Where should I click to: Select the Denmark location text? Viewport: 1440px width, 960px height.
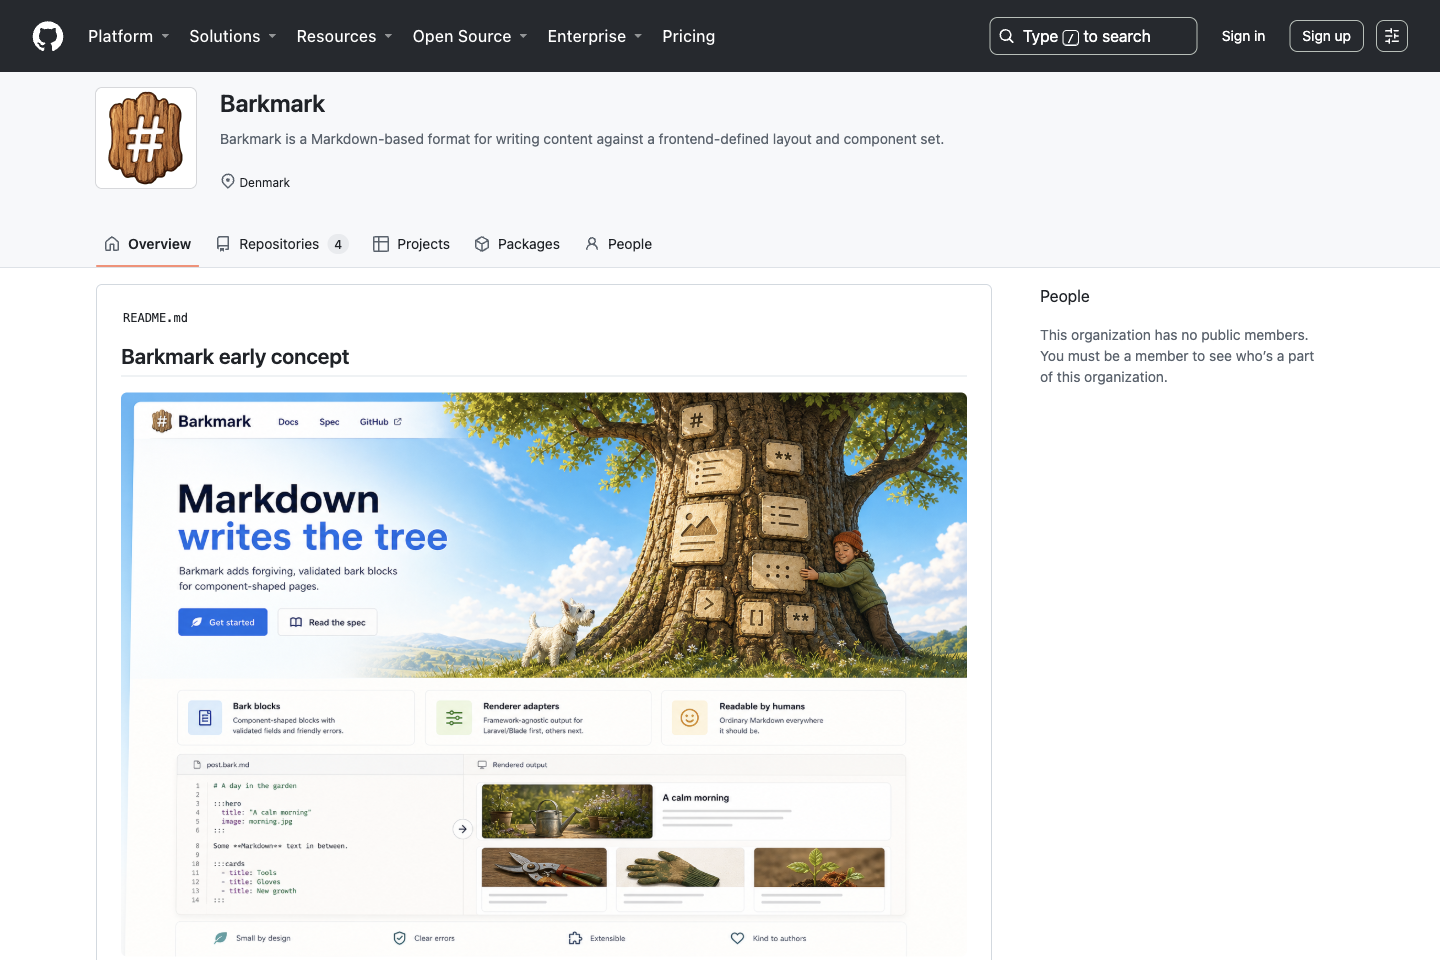[x=265, y=182]
